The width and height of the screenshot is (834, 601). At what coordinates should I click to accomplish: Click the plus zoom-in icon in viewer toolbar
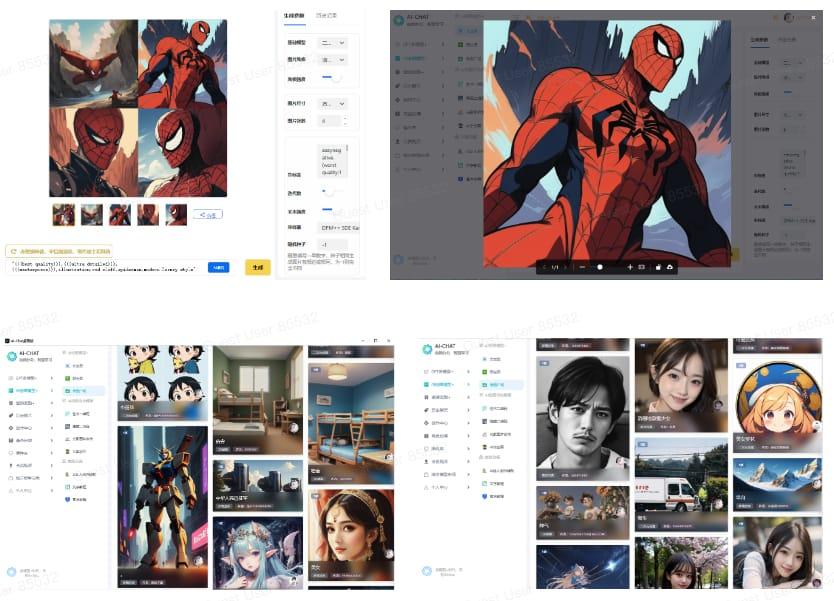pos(630,267)
